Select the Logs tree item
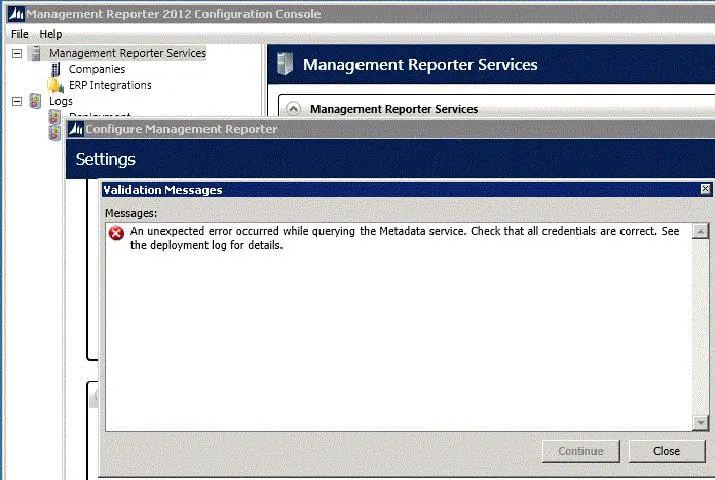This screenshot has width=715, height=480. pyautogui.click(x=61, y=101)
